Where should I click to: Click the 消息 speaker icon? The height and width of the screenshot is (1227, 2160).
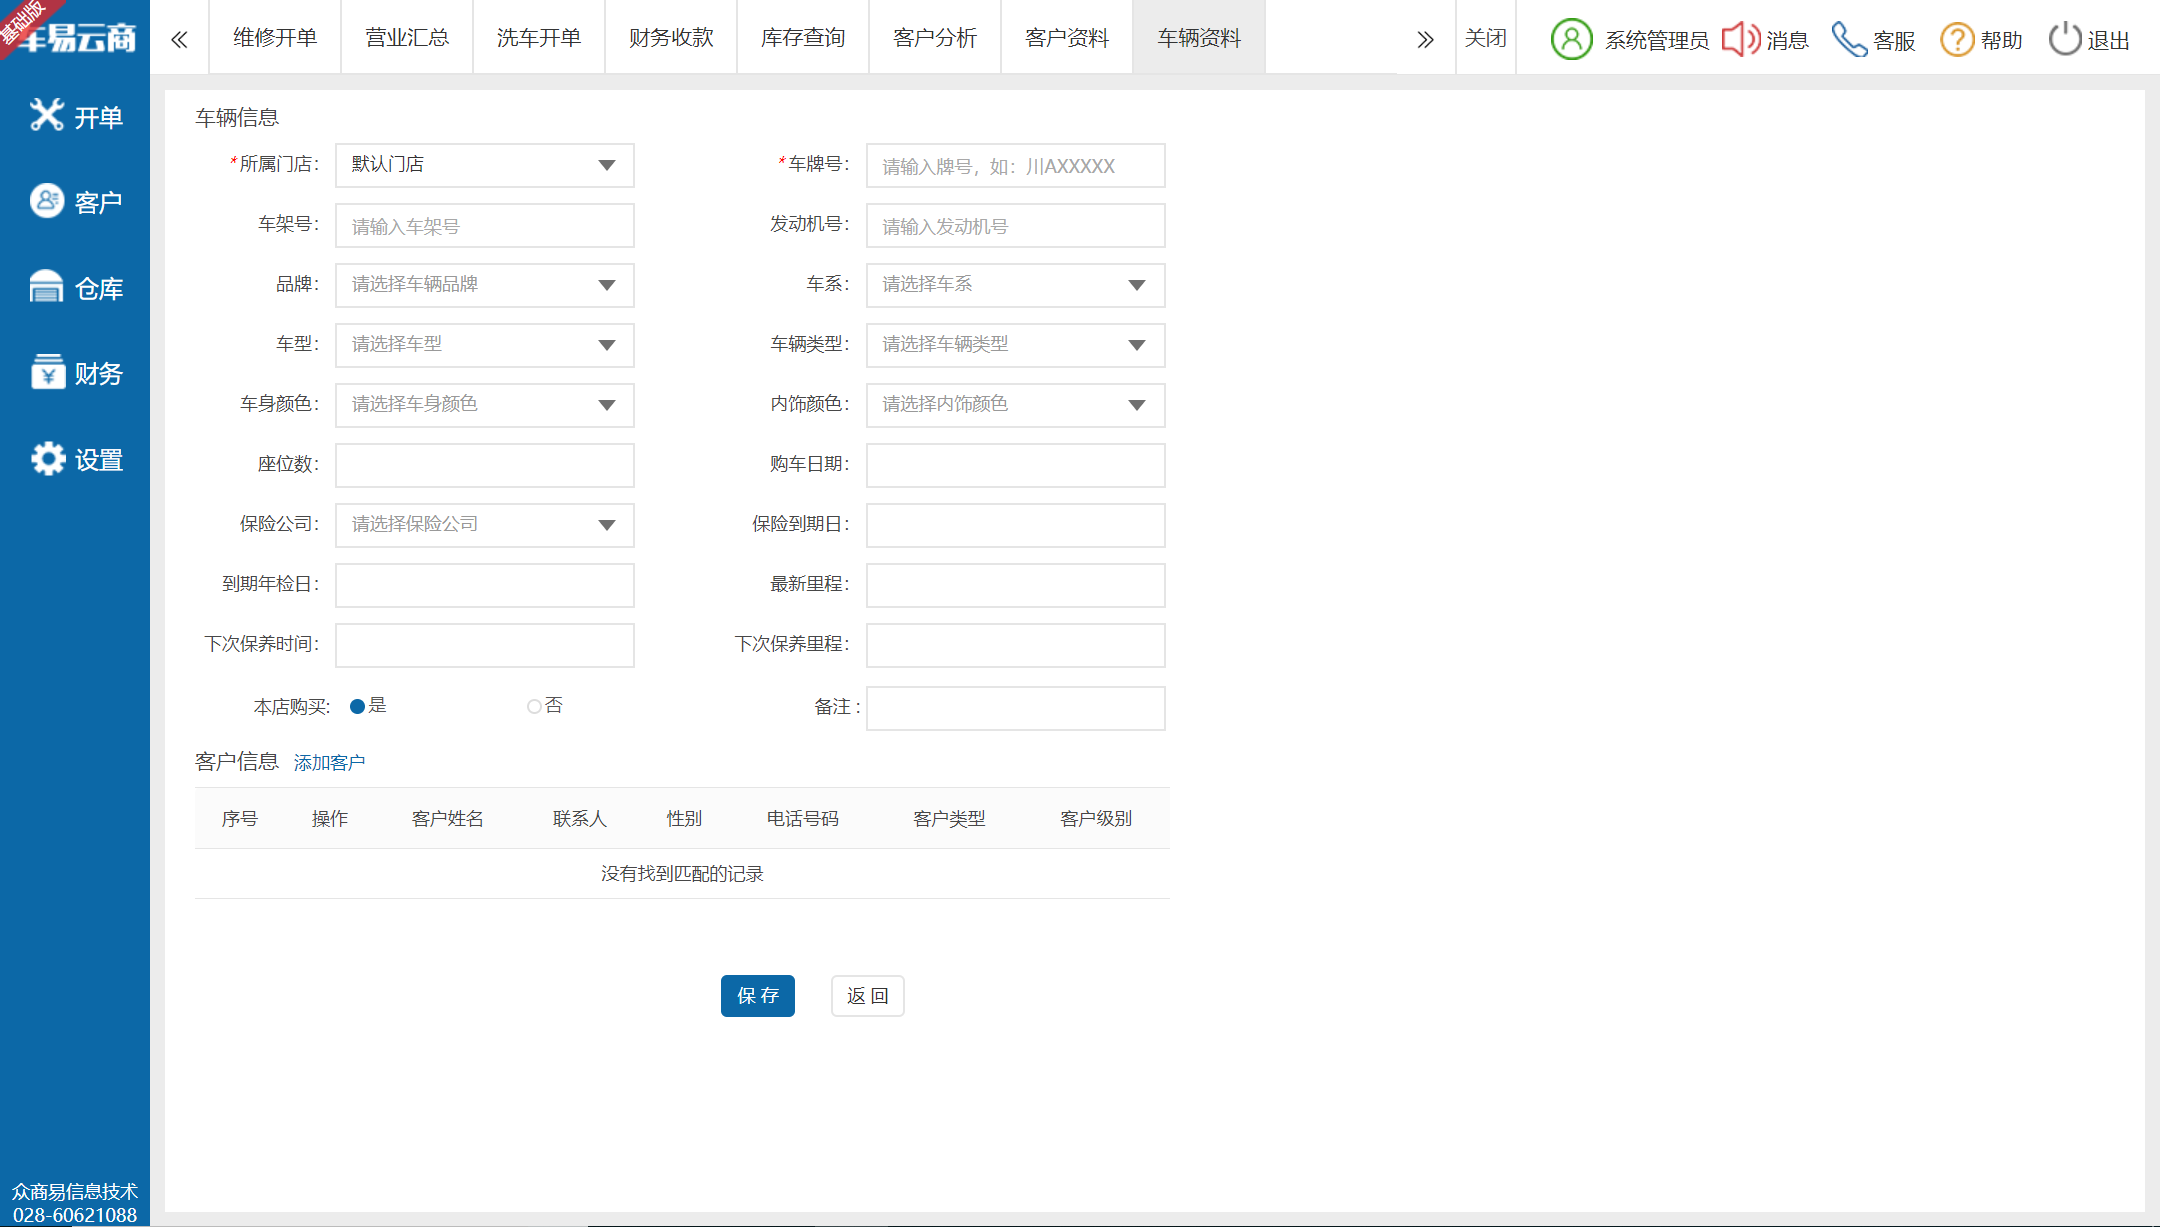tap(1740, 40)
